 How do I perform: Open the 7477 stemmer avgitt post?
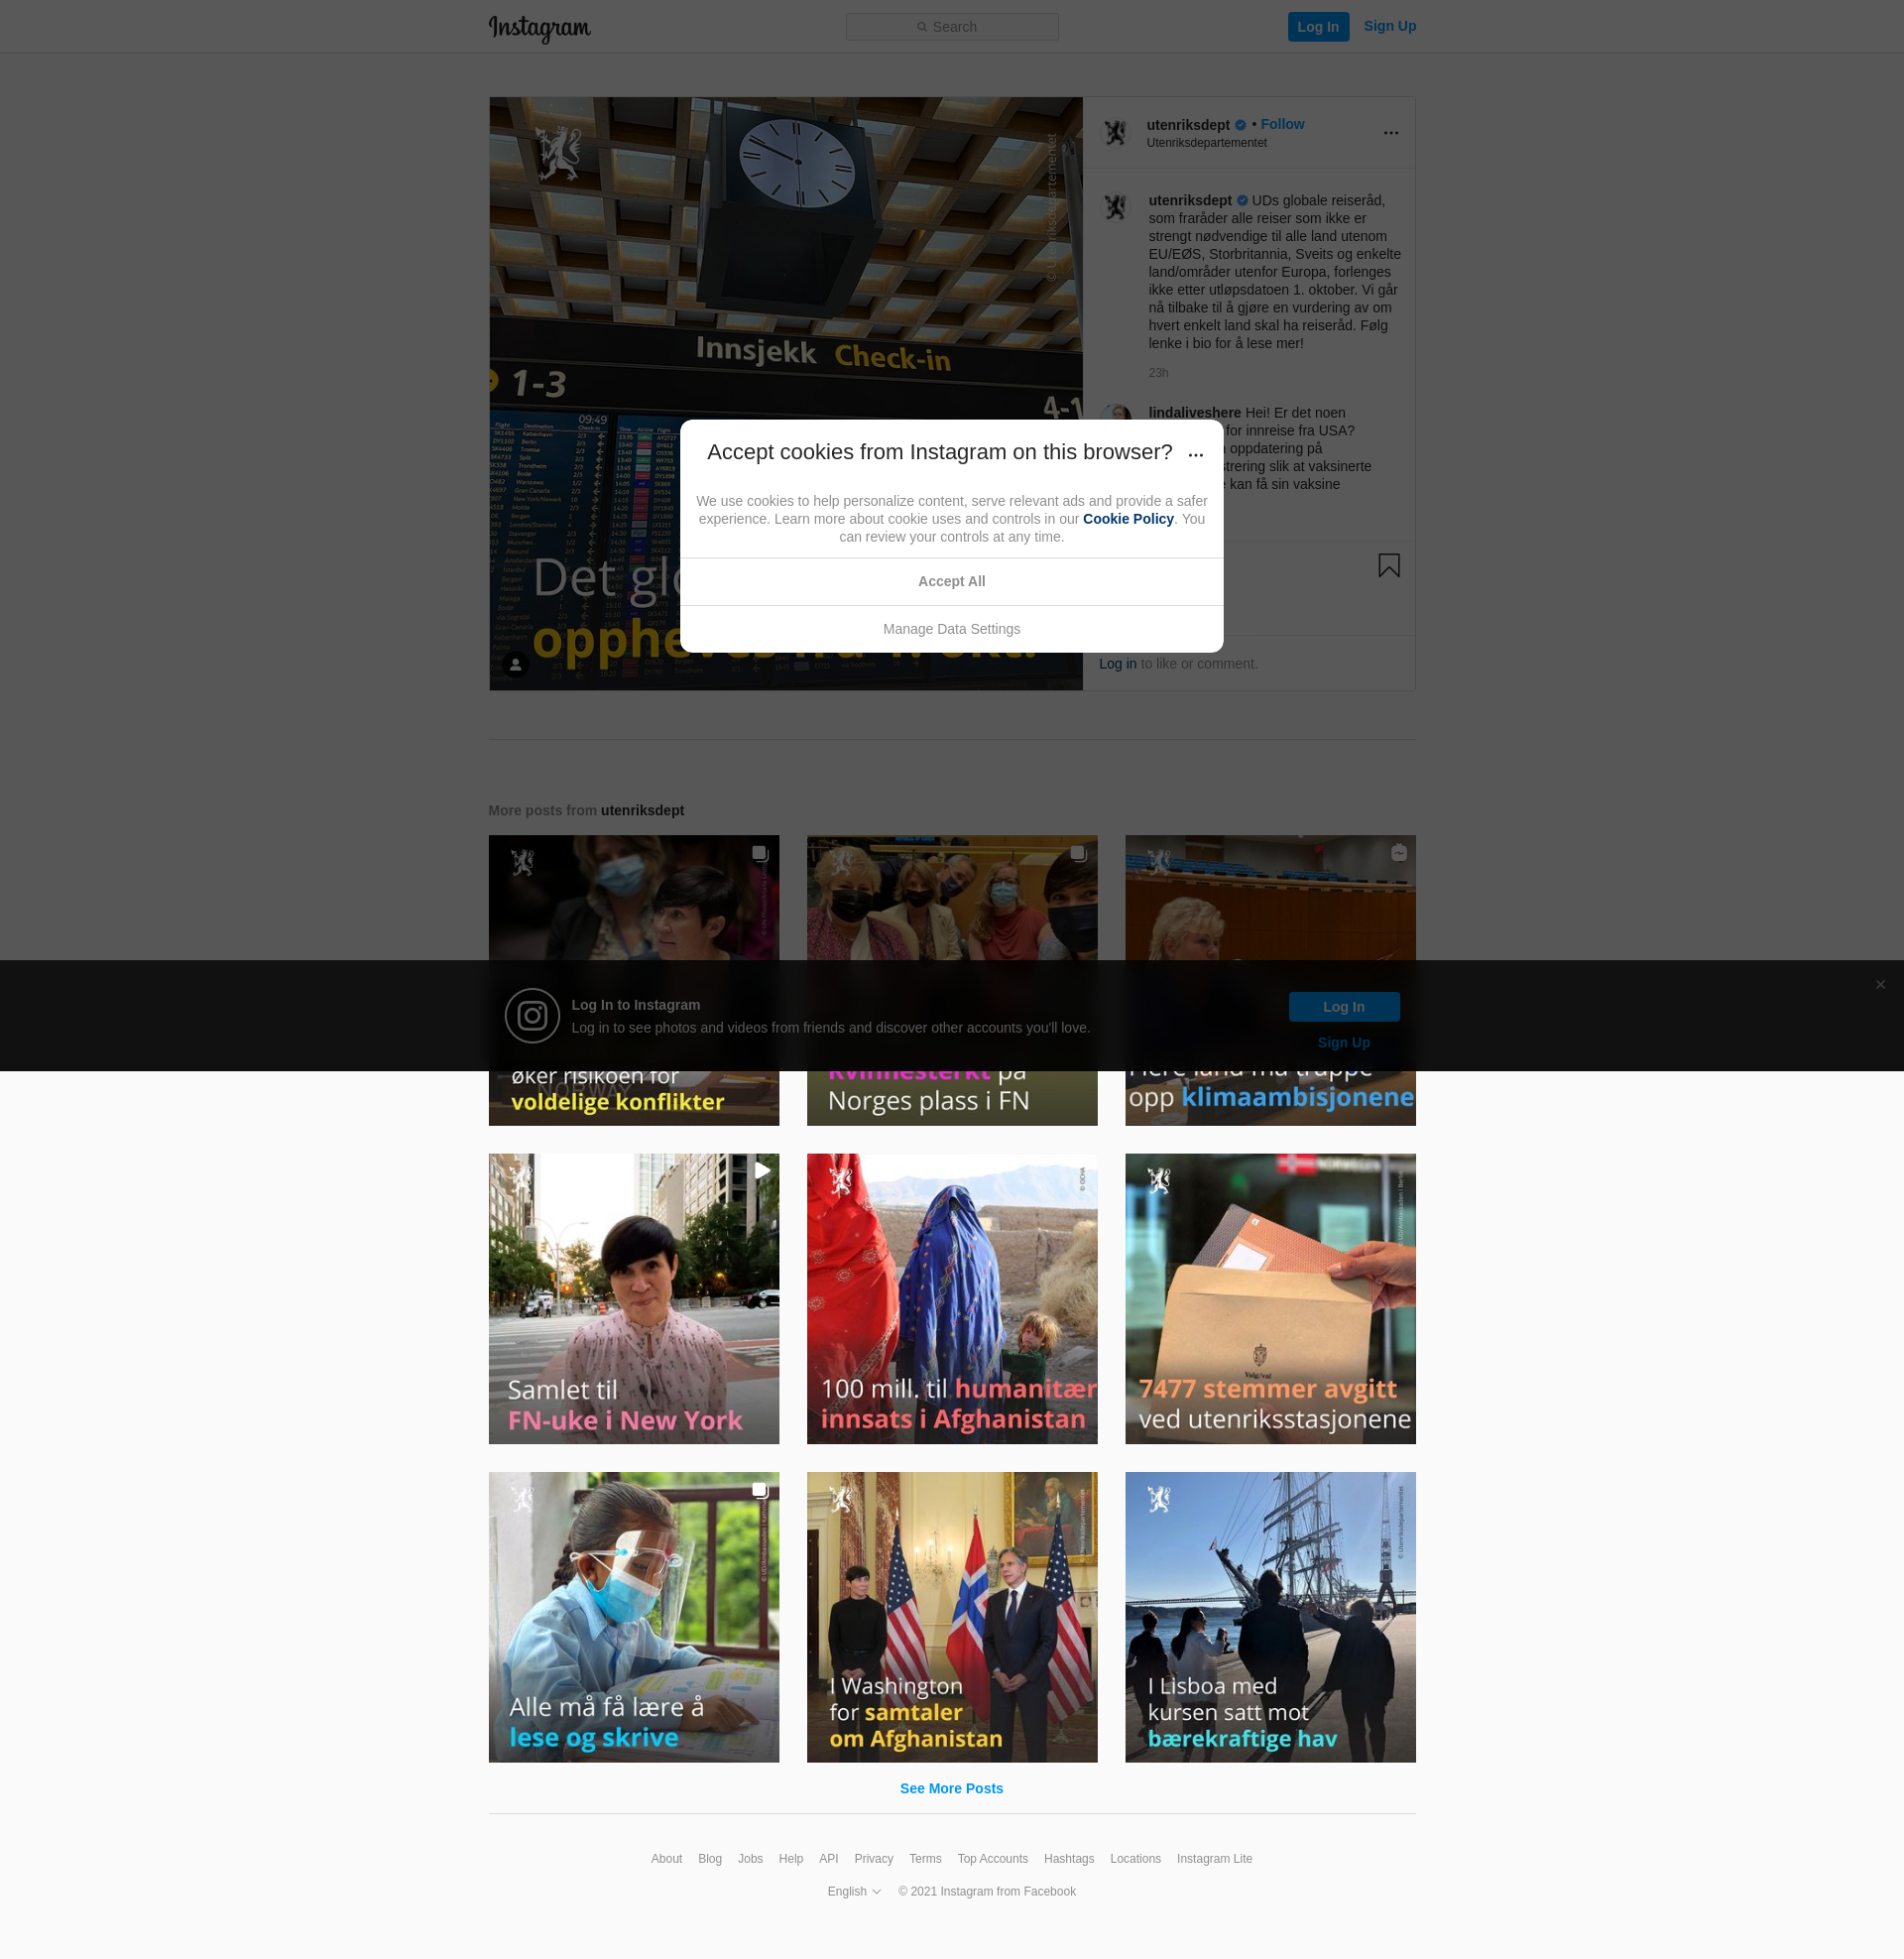click(1269, 1299)
